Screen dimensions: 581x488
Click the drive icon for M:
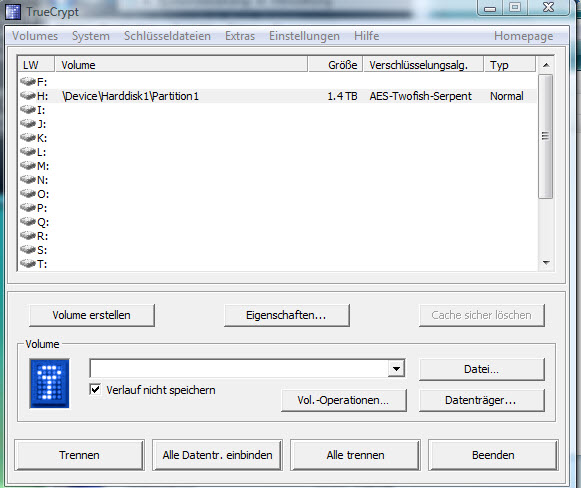28,166
